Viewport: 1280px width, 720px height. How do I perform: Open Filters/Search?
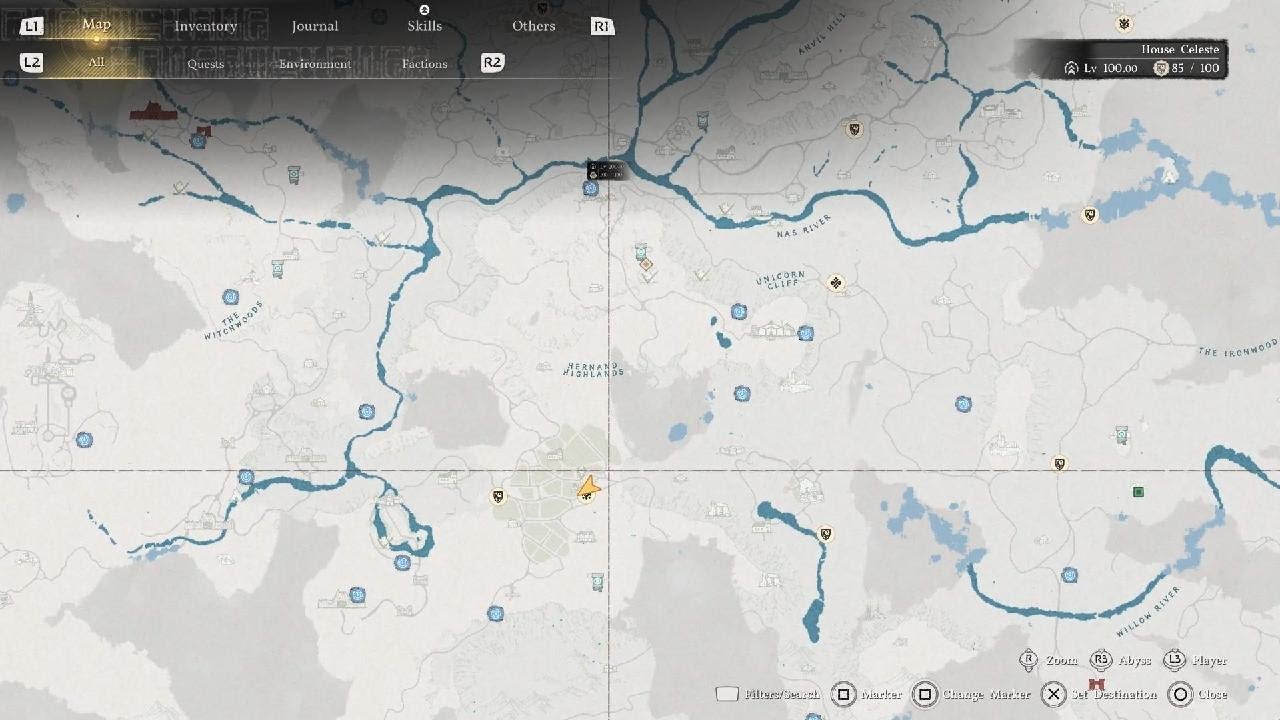tap(782, 694)
